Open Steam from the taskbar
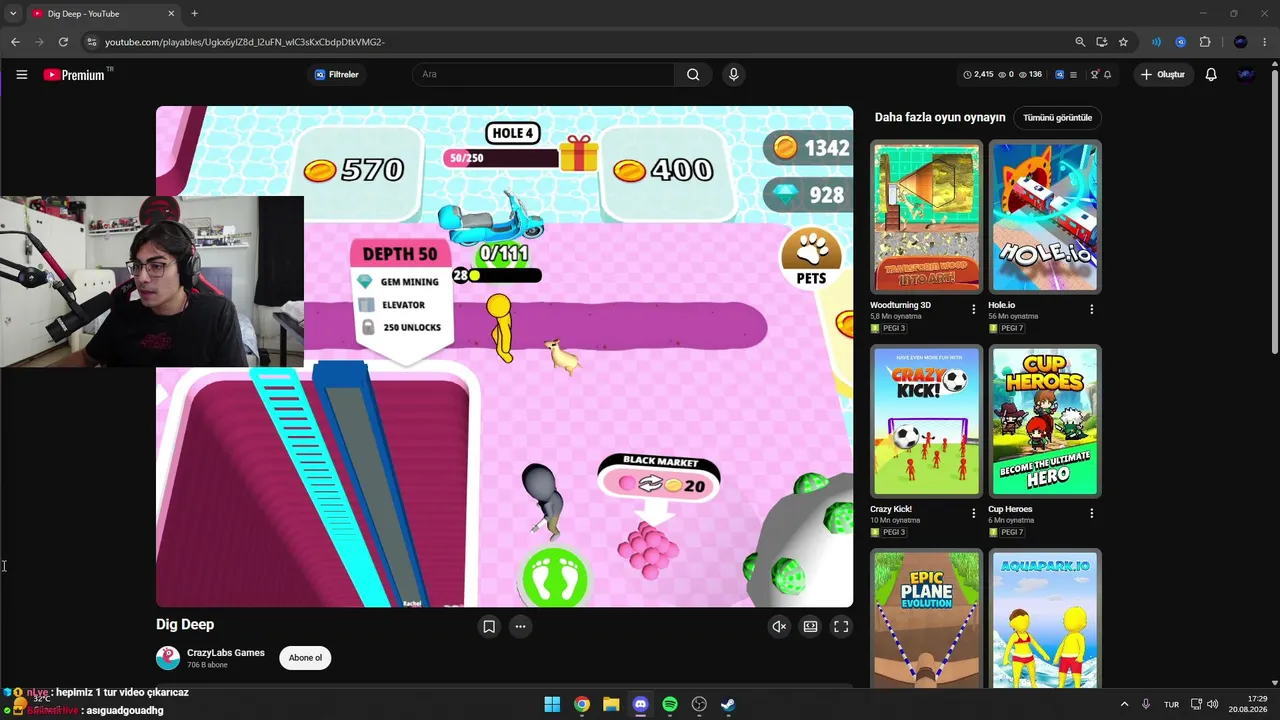The image size is (1280, 720). pos(728,704)
